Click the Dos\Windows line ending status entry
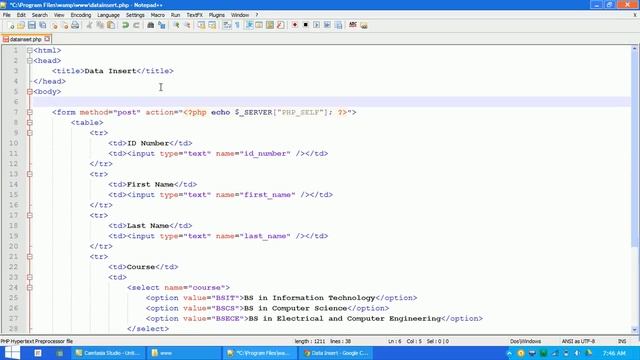The width and height of the screenshot is (640, 360). (x=525, y=341)
